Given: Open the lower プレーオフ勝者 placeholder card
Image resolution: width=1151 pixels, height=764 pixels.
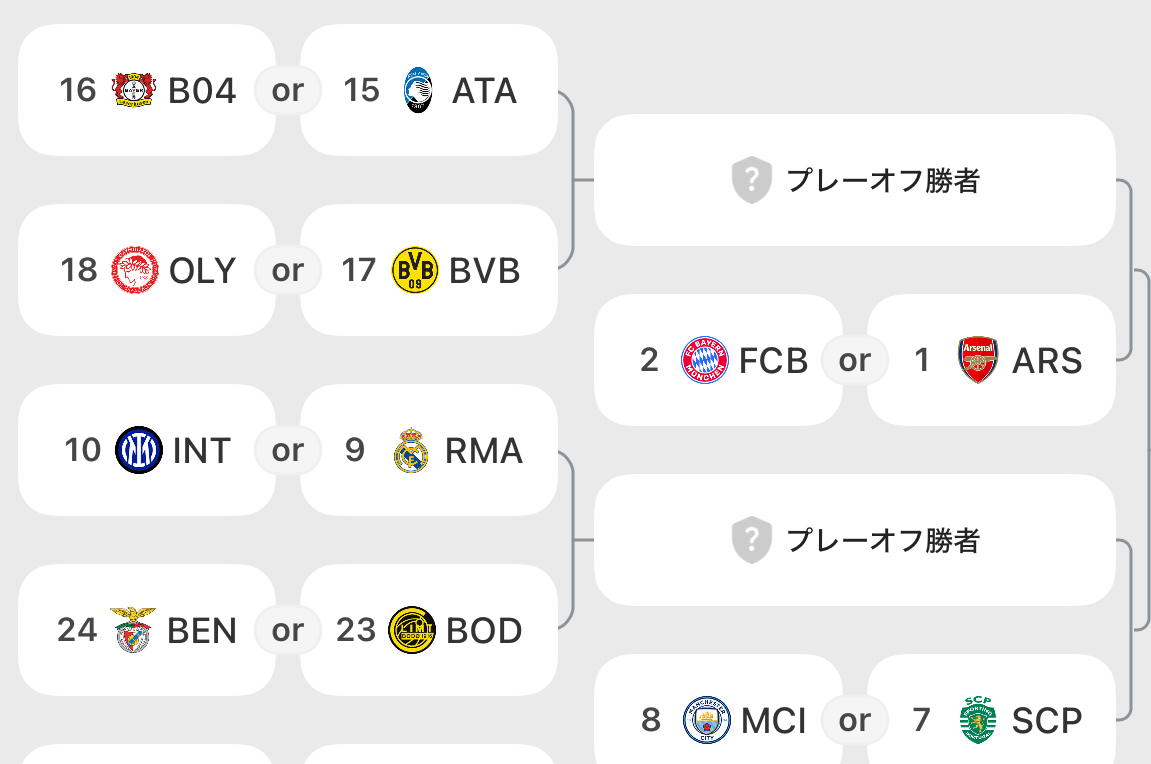Looking at the screenshot, I should [854, 540].
